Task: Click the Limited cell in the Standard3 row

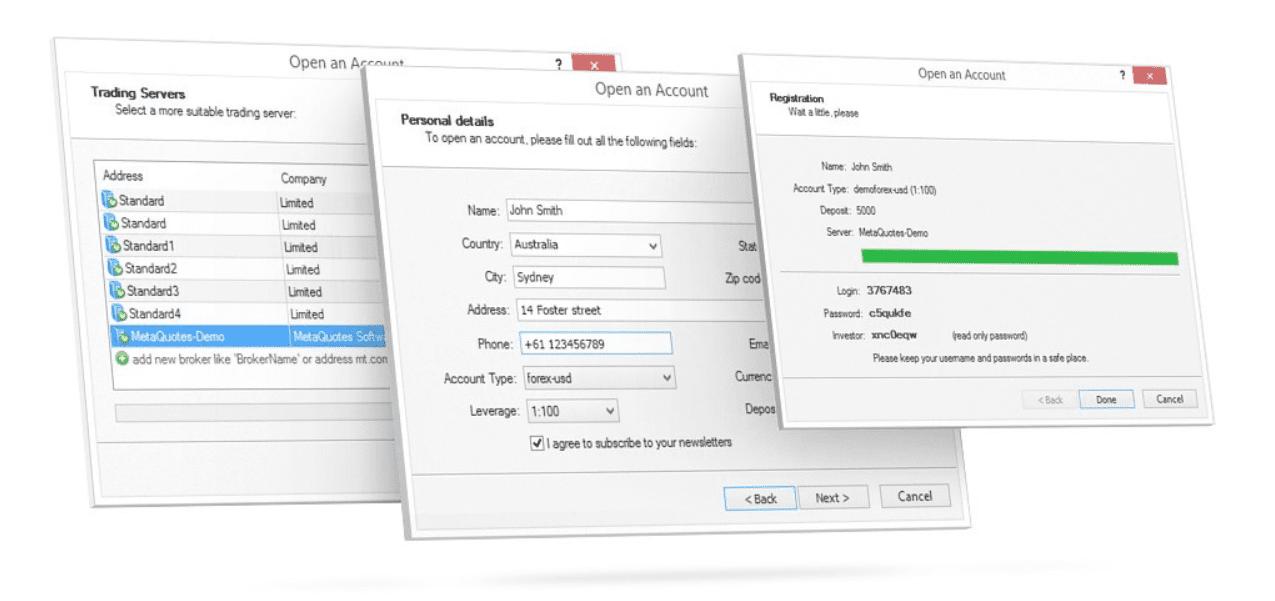Action: 305,292
